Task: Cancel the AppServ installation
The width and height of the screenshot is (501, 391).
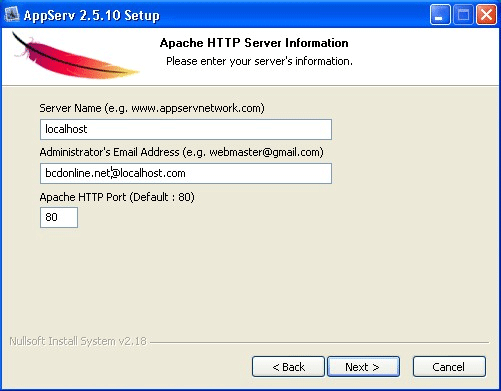Action: (x=449, y=367)
